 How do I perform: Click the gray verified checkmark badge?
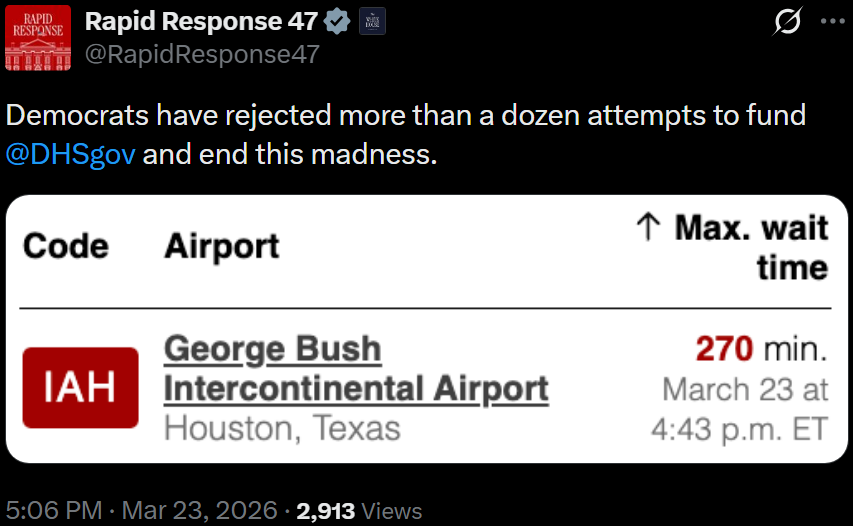pyautogui.click(x=337, y=21)
